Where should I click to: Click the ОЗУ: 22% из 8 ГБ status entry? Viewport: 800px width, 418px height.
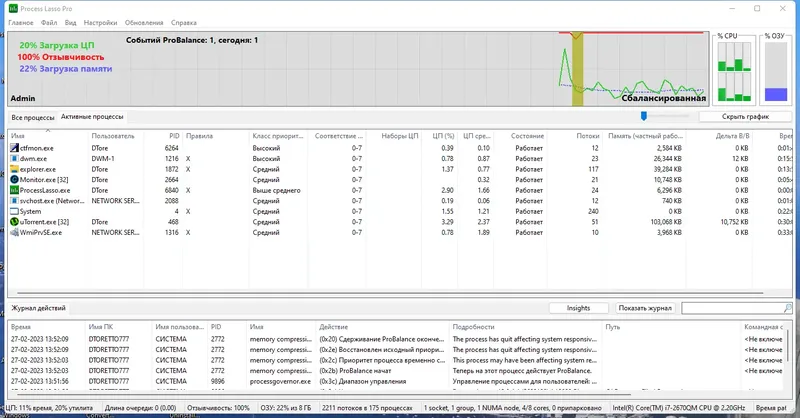(285, 408)
